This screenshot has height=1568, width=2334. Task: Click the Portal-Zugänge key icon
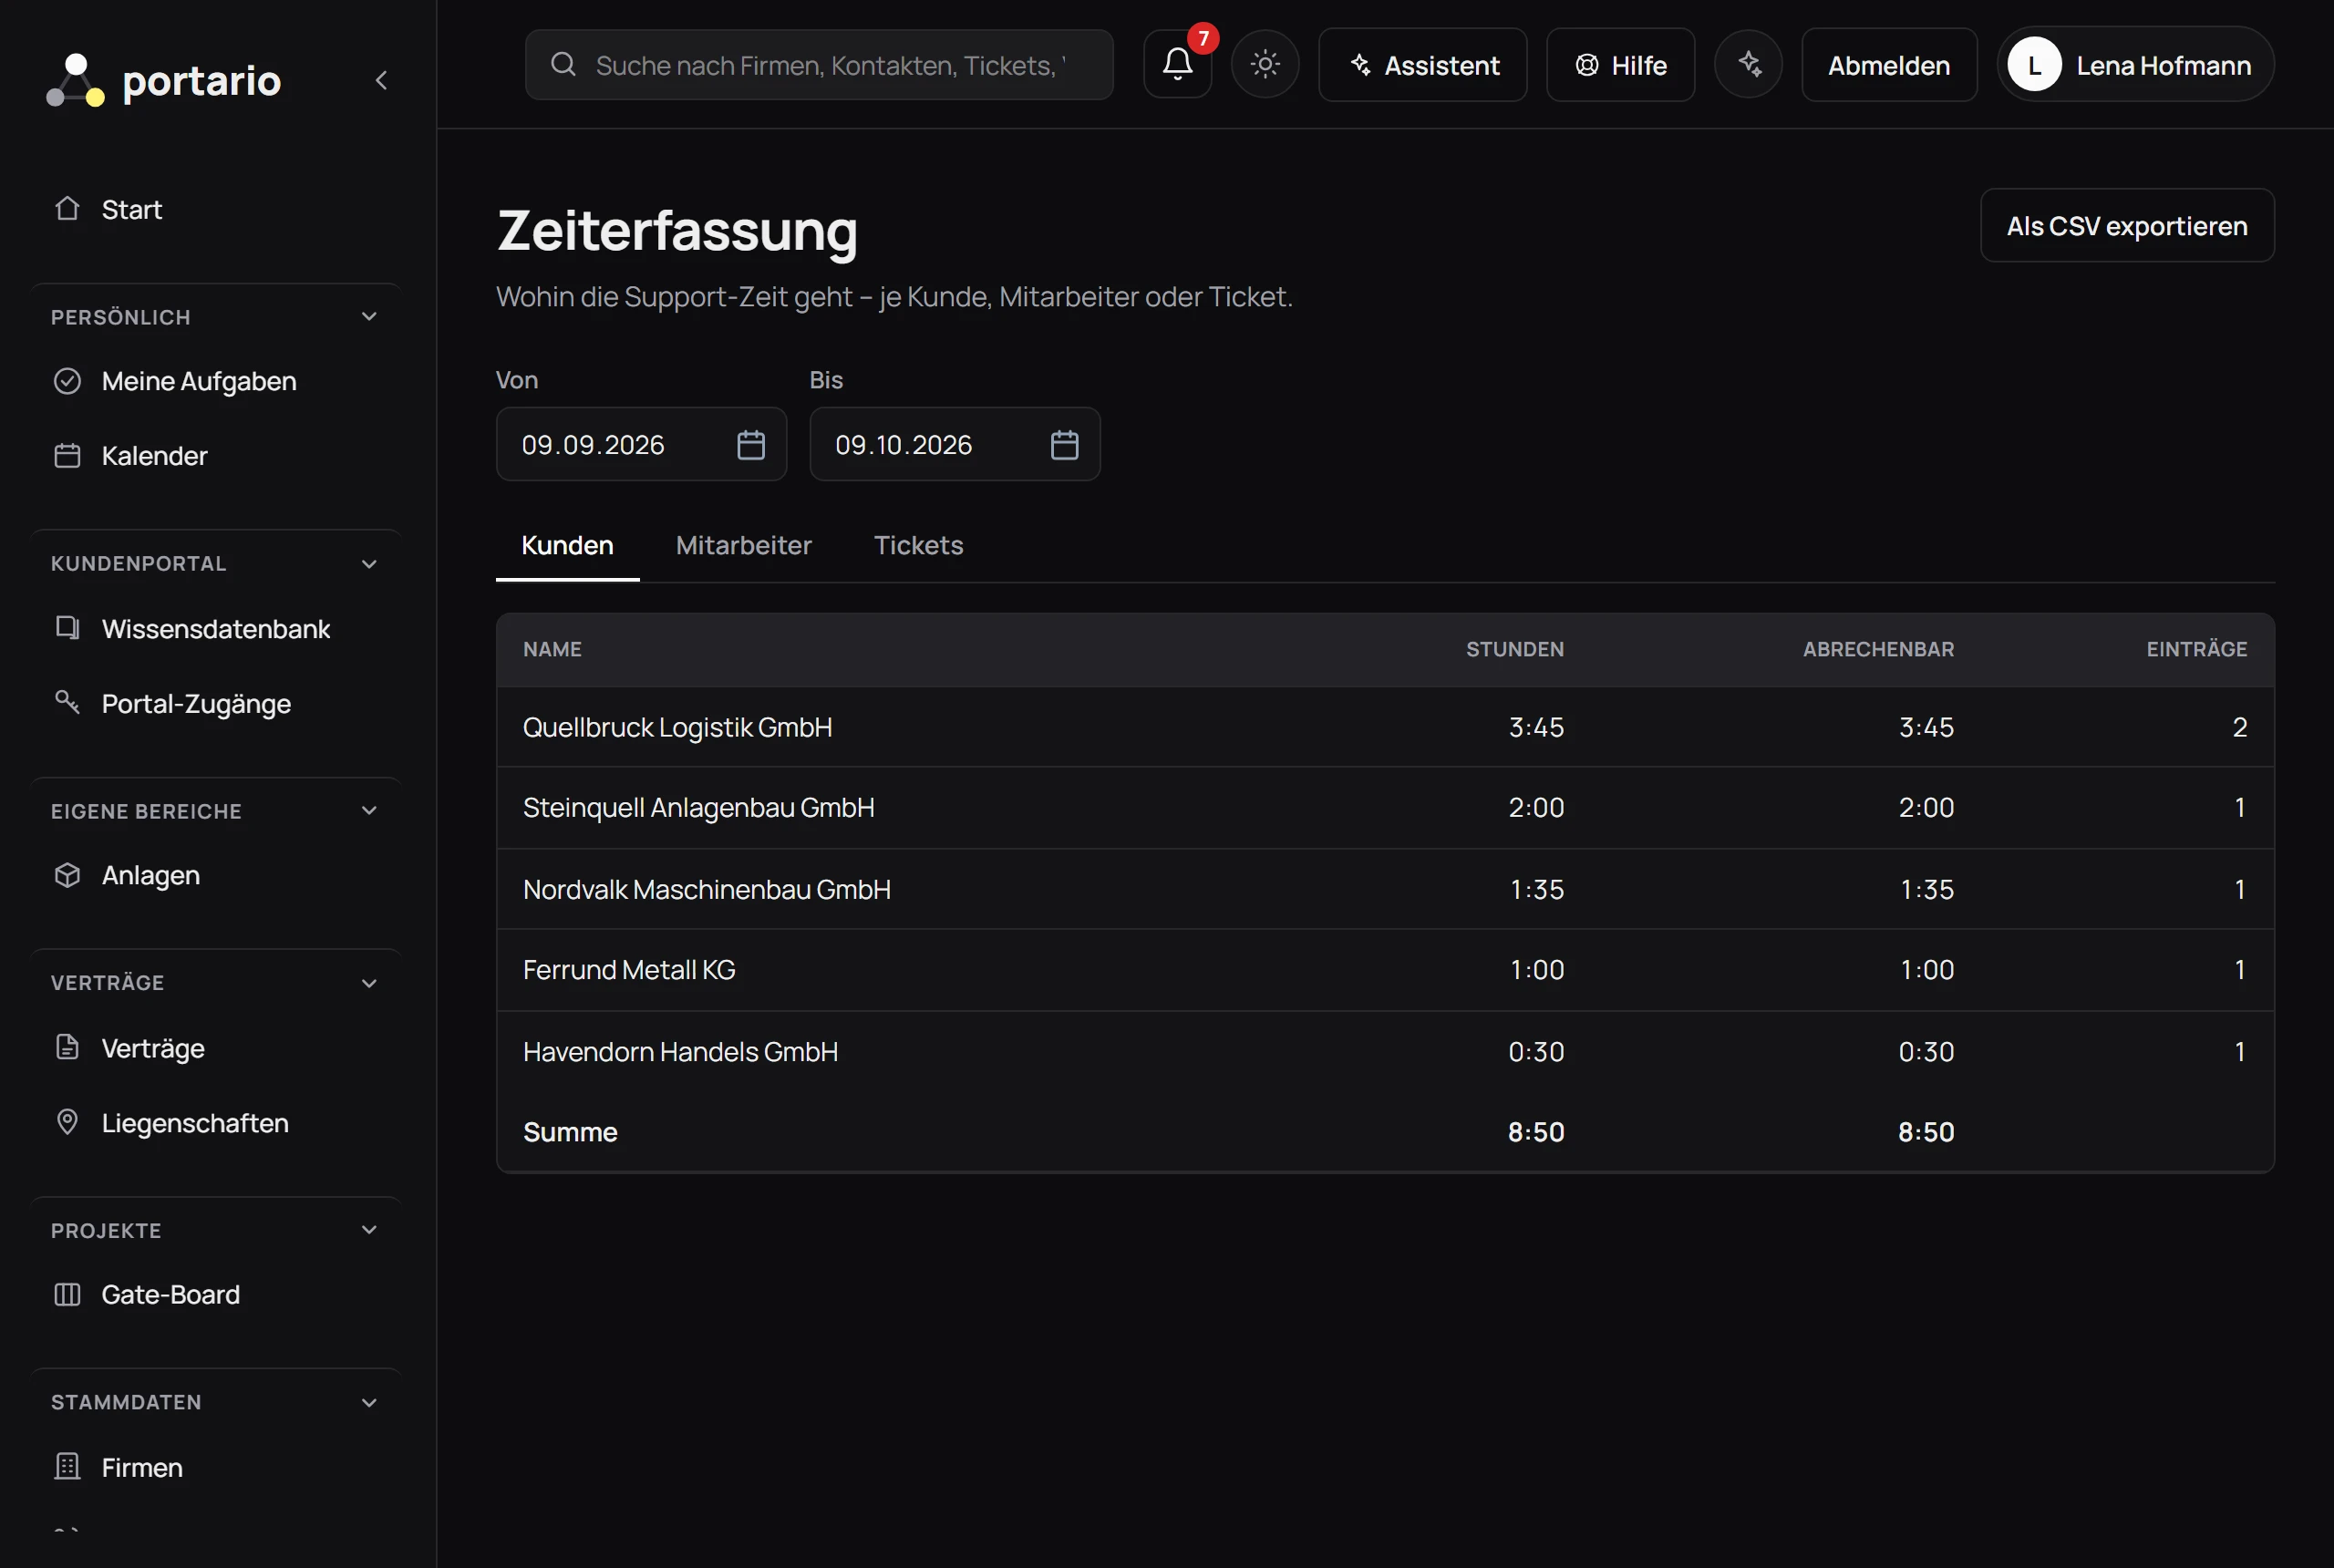67,703
